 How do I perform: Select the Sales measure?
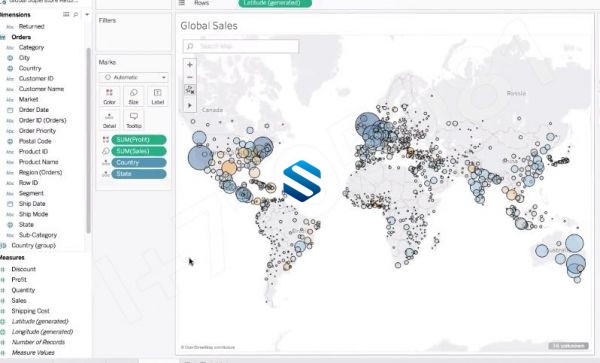19,300
